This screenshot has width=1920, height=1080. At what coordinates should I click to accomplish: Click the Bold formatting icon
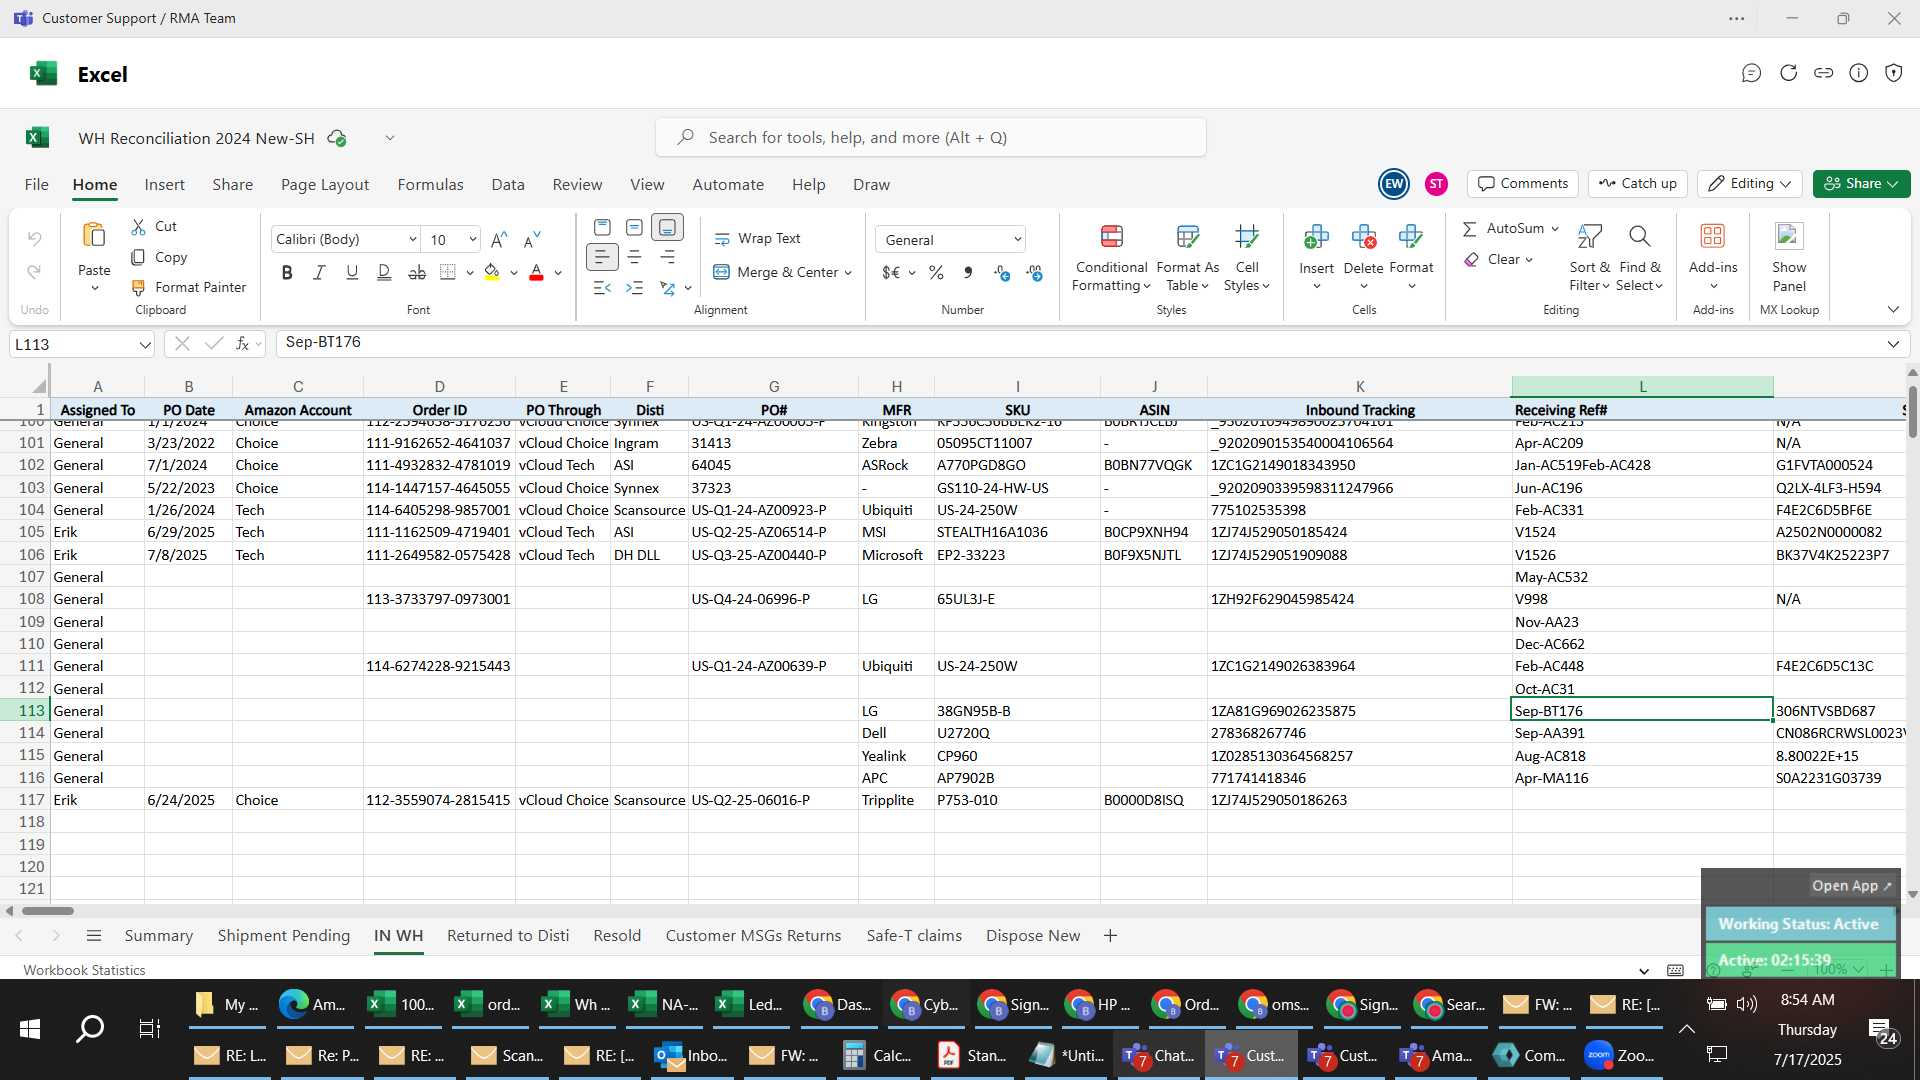pos(287,273)
